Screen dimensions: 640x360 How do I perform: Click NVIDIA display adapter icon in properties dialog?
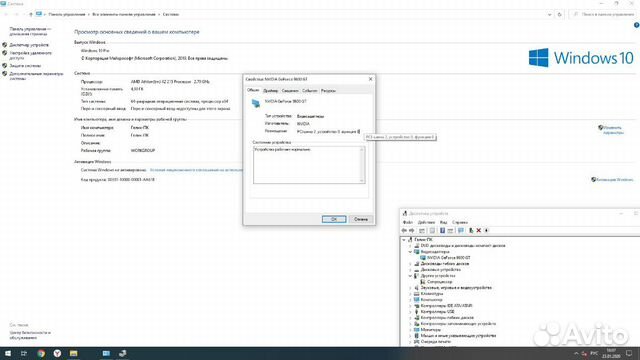(x=256, y=103)
